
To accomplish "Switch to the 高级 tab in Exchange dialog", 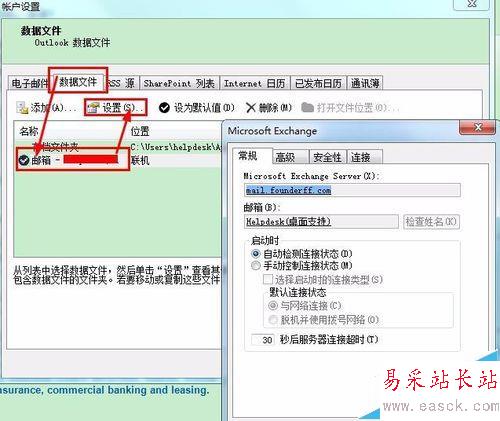I will 290,157.
